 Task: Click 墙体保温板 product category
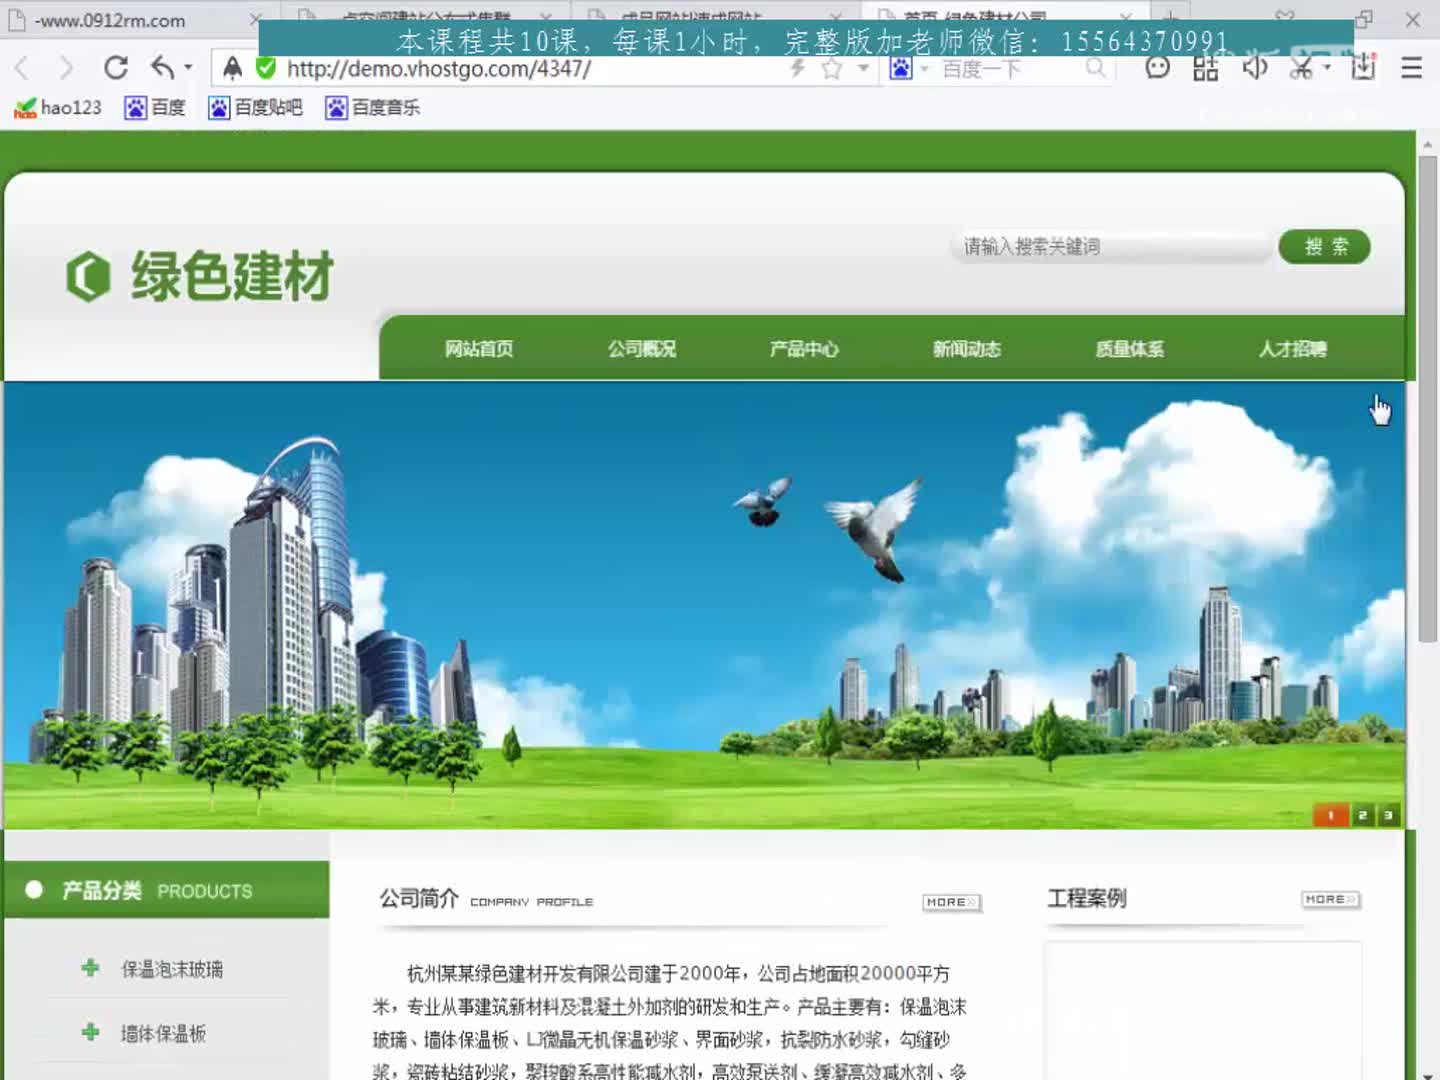(163, 1033)
